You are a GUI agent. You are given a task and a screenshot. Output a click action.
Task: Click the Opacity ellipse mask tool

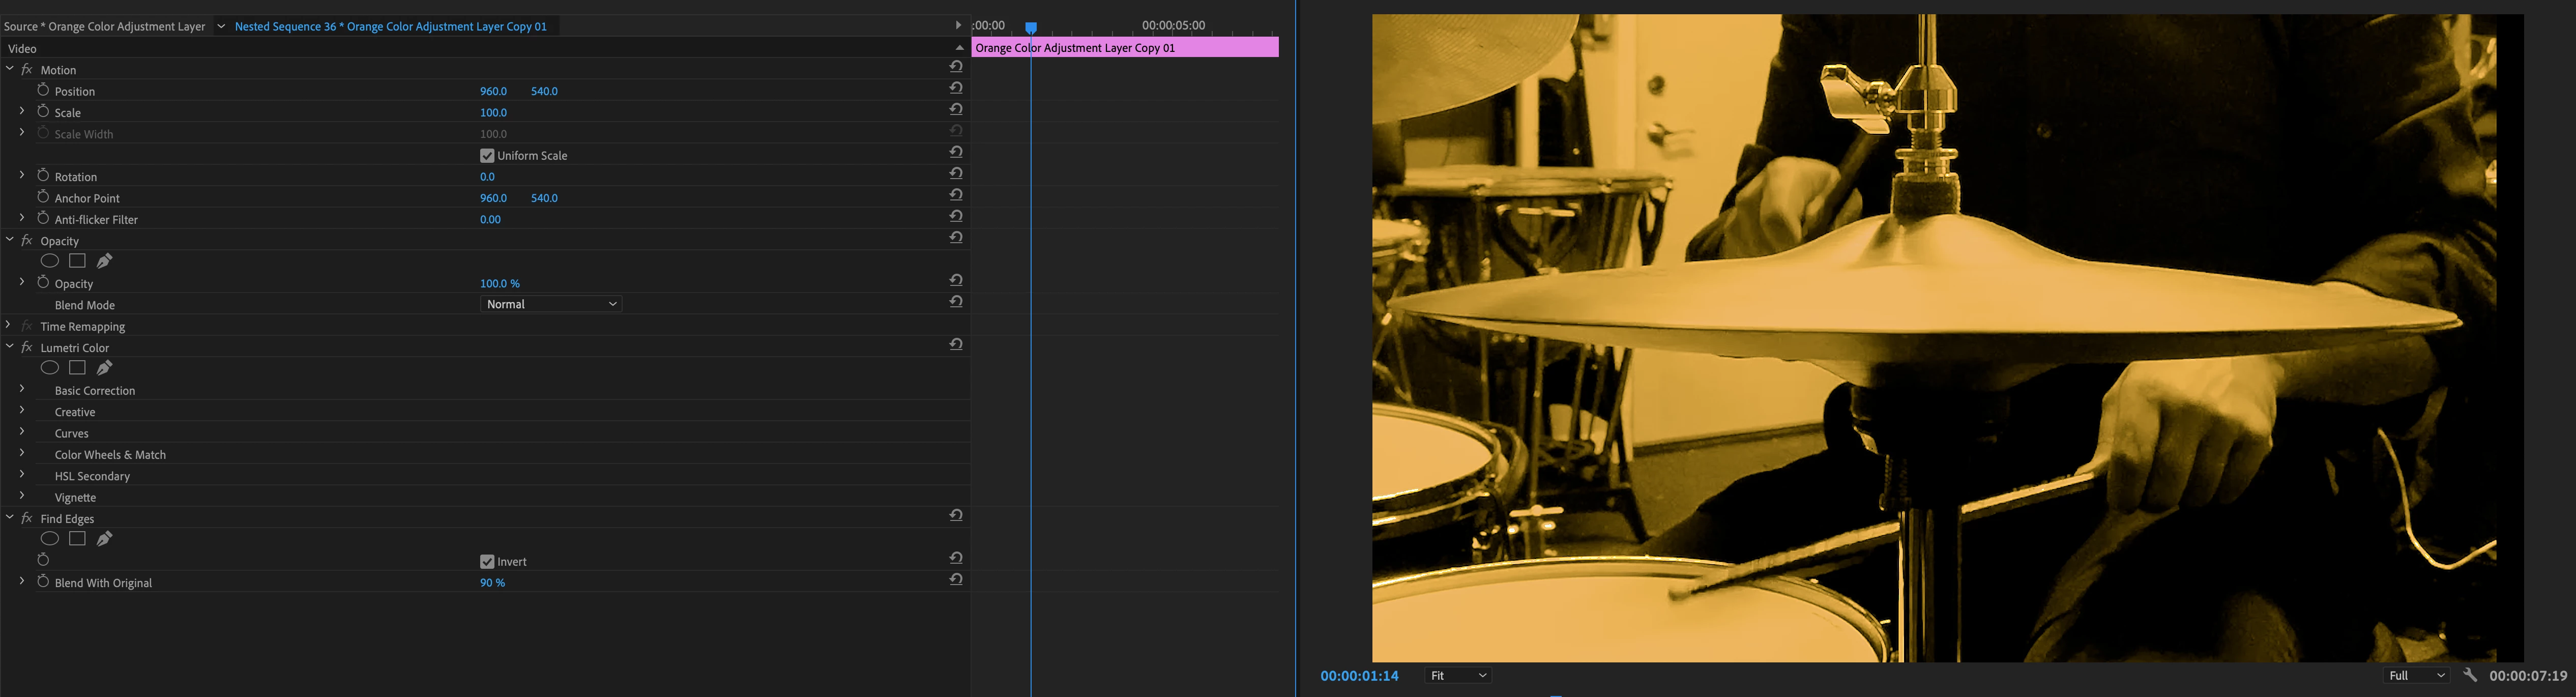[49, 261]
